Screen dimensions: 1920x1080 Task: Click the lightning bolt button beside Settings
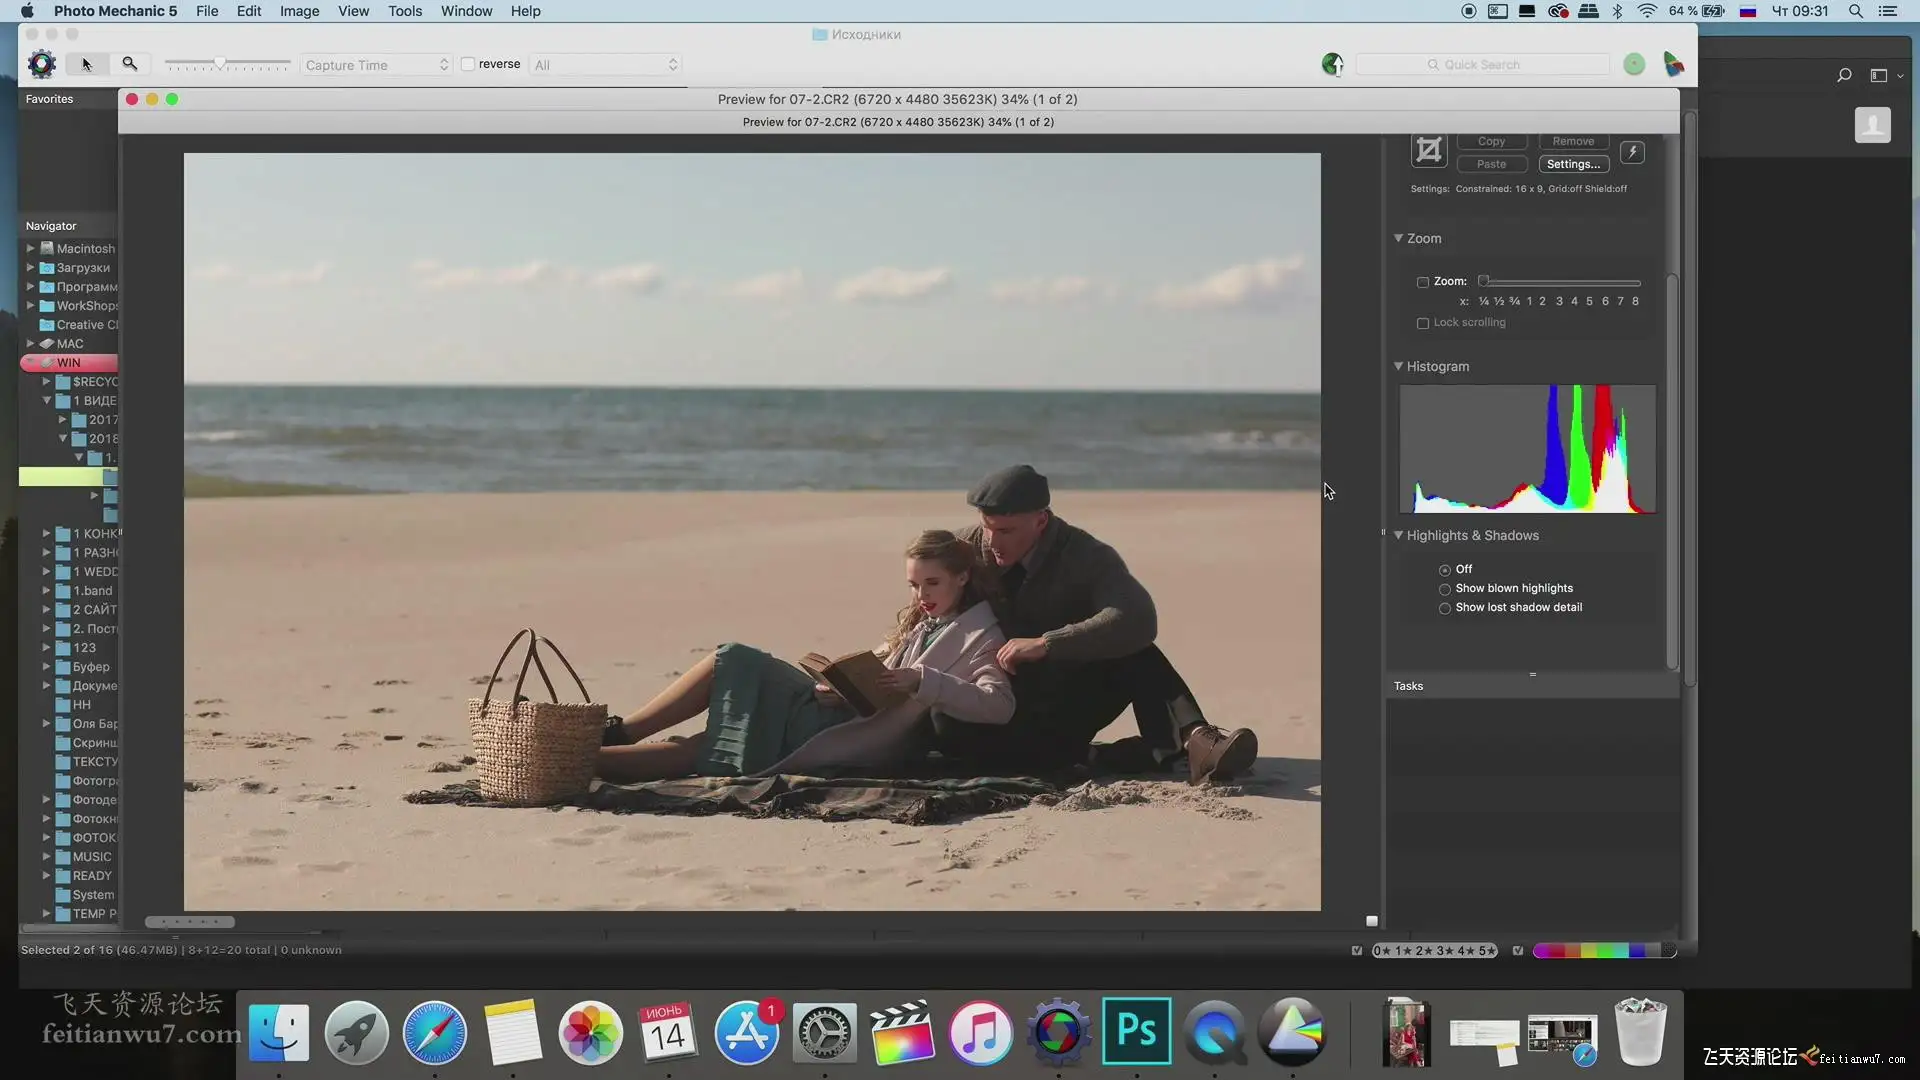1632,152
